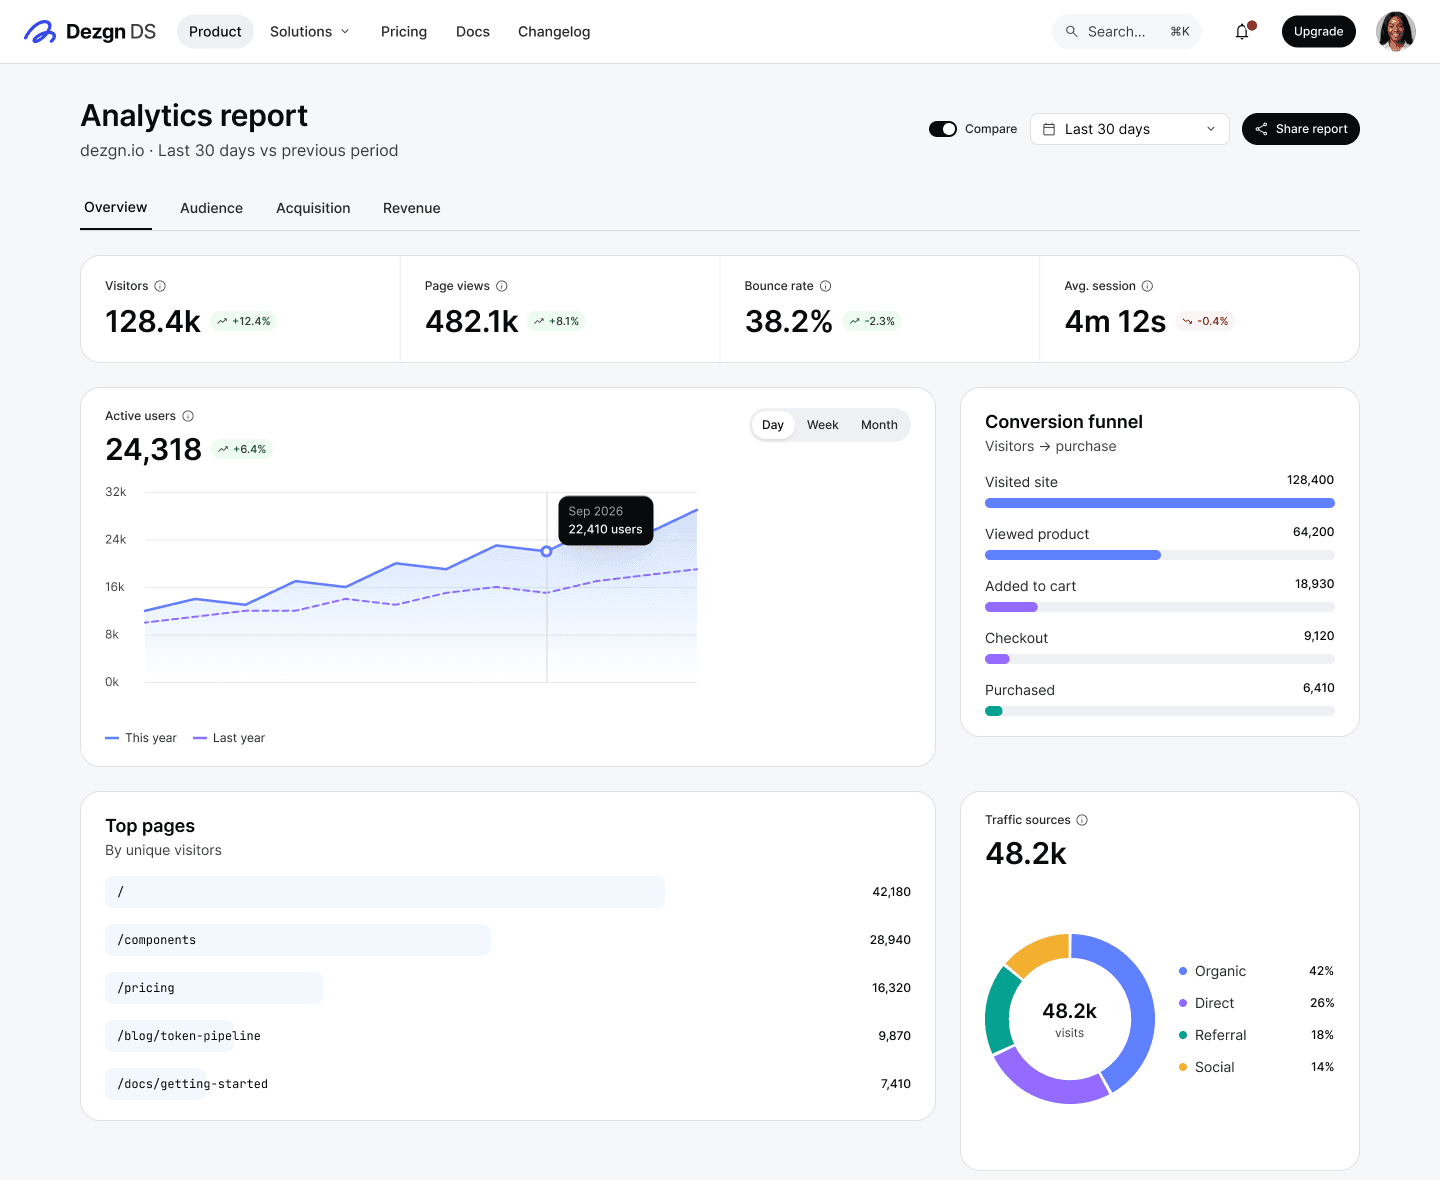Click the info icon next to Avg. session
Image resolution: width=1440 pixels, height=1180 pixels.
(1148, 286)
